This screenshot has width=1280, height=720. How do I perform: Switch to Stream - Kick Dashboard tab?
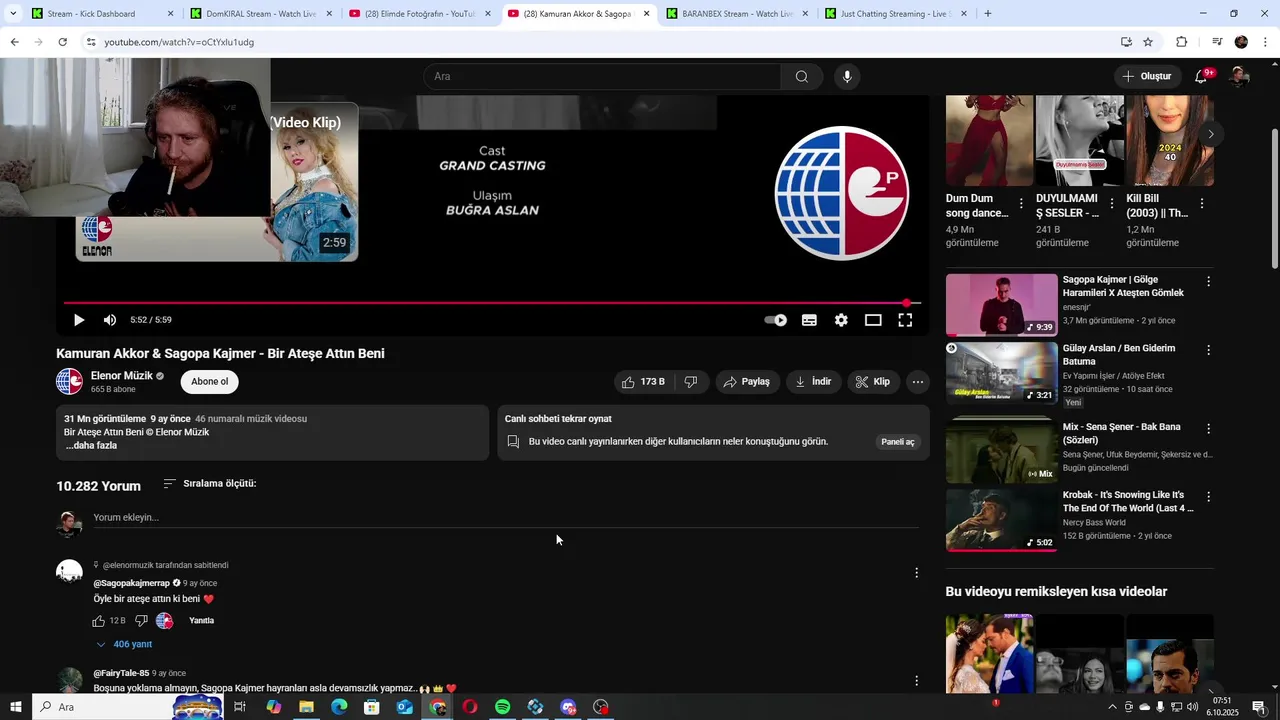(x=103, y=14)
